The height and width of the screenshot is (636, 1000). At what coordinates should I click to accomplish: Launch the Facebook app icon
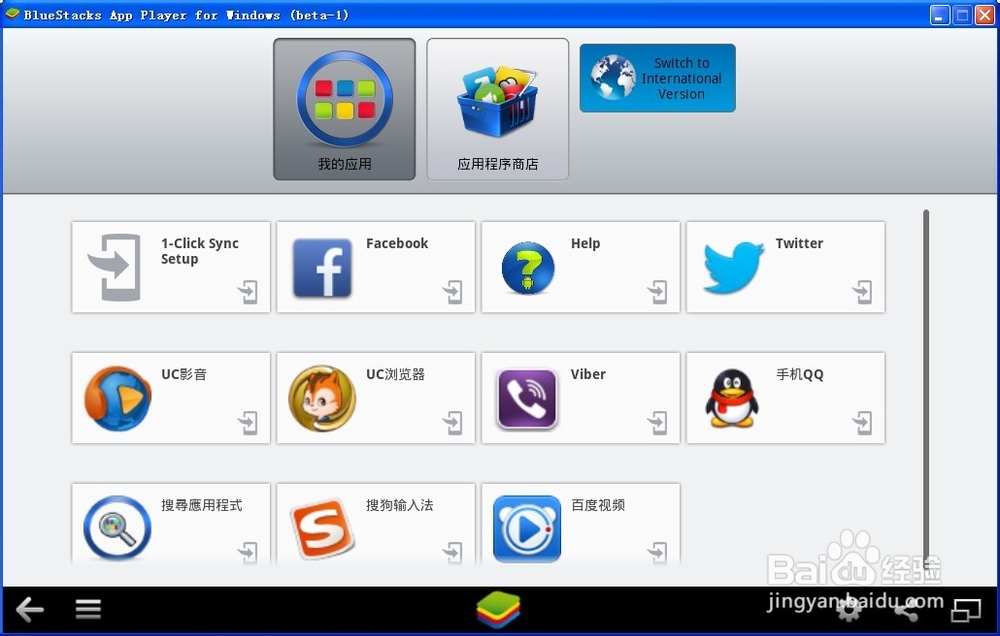click(322, 268)
